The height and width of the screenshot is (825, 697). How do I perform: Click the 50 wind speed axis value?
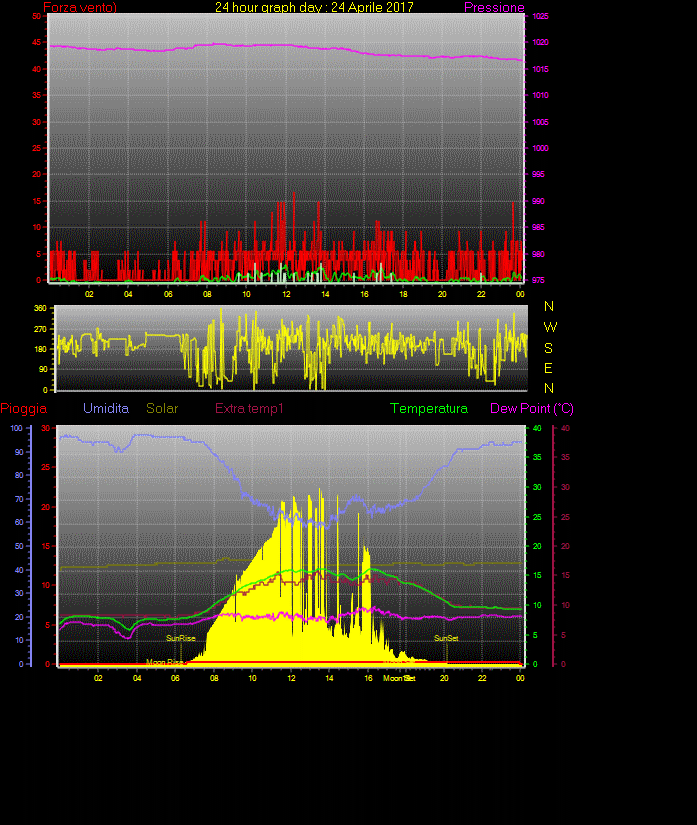[x=36, y=16]
